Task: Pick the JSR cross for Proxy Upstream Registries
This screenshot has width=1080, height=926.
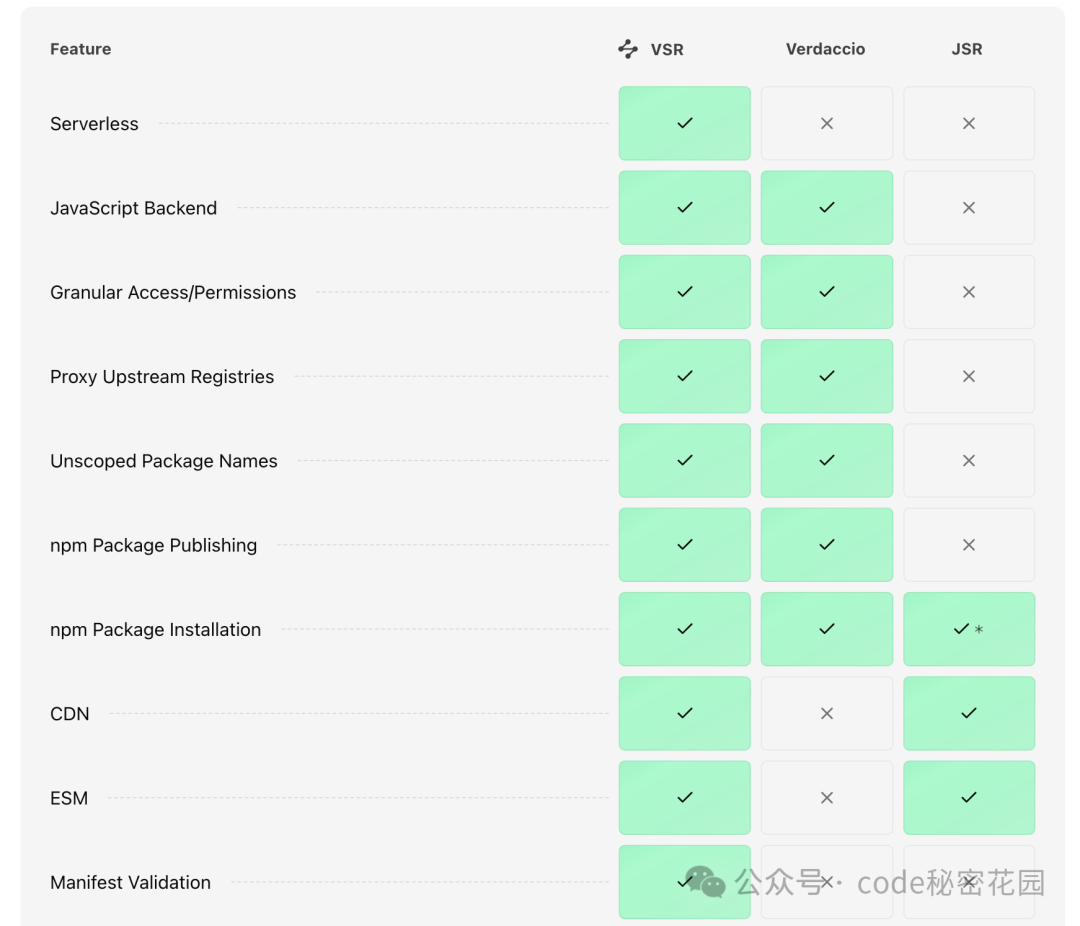Action: tap(968, 376)
